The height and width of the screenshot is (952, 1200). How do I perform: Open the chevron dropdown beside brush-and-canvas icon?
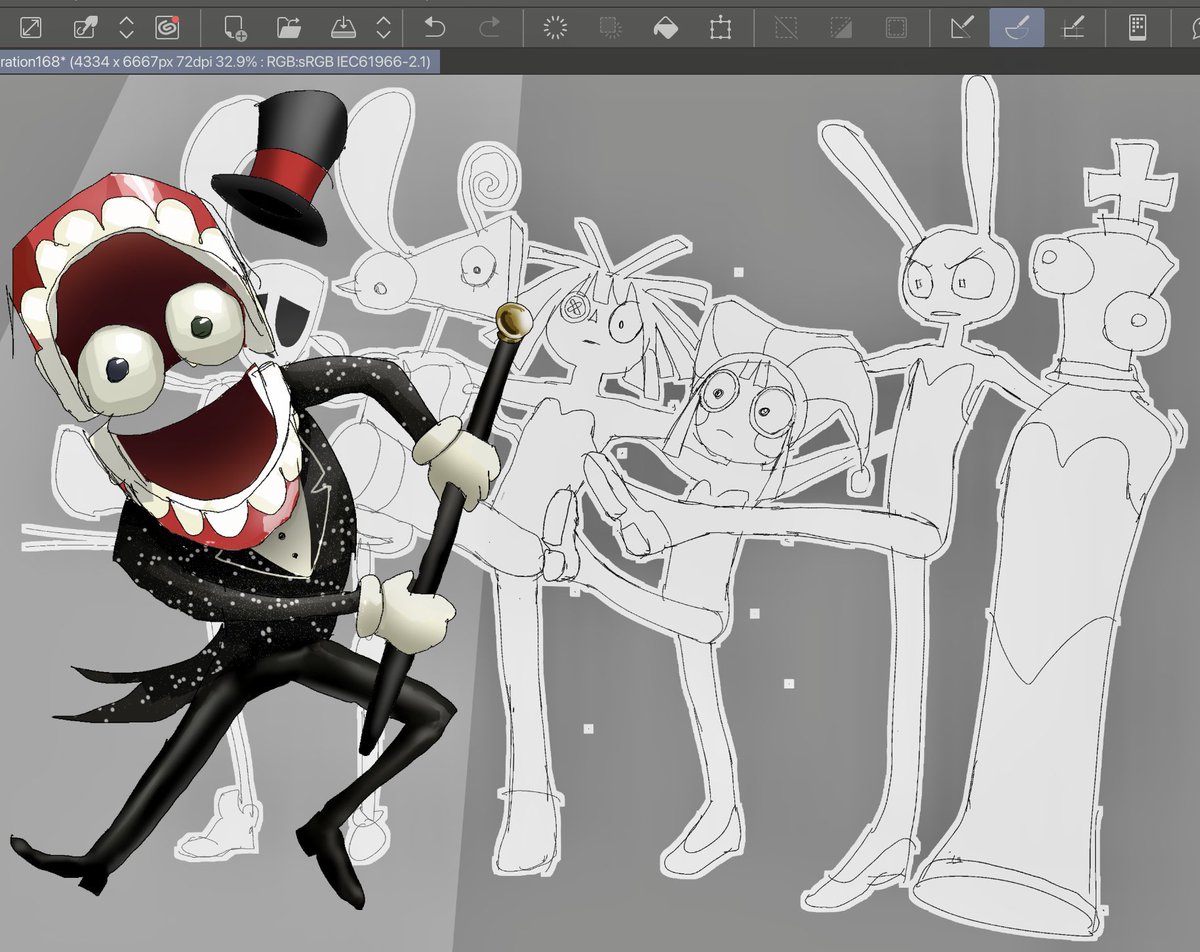(126, 27)
